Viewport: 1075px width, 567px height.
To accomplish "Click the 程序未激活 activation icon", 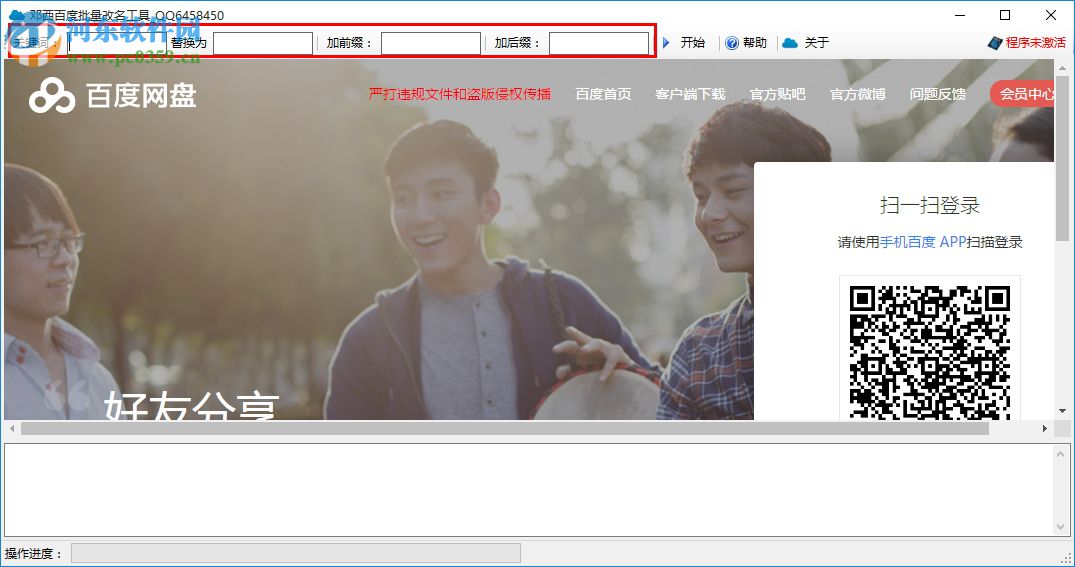I will point(995,43).
